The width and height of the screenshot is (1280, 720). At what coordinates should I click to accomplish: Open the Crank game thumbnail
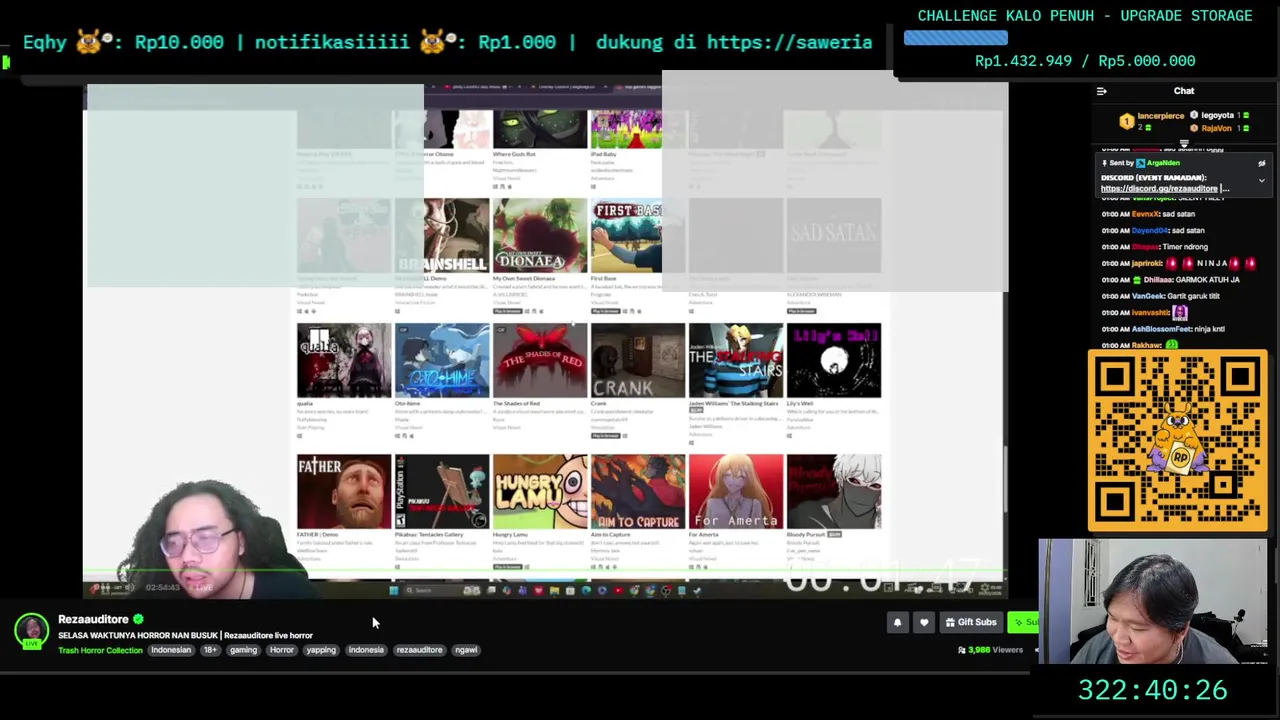637,360
